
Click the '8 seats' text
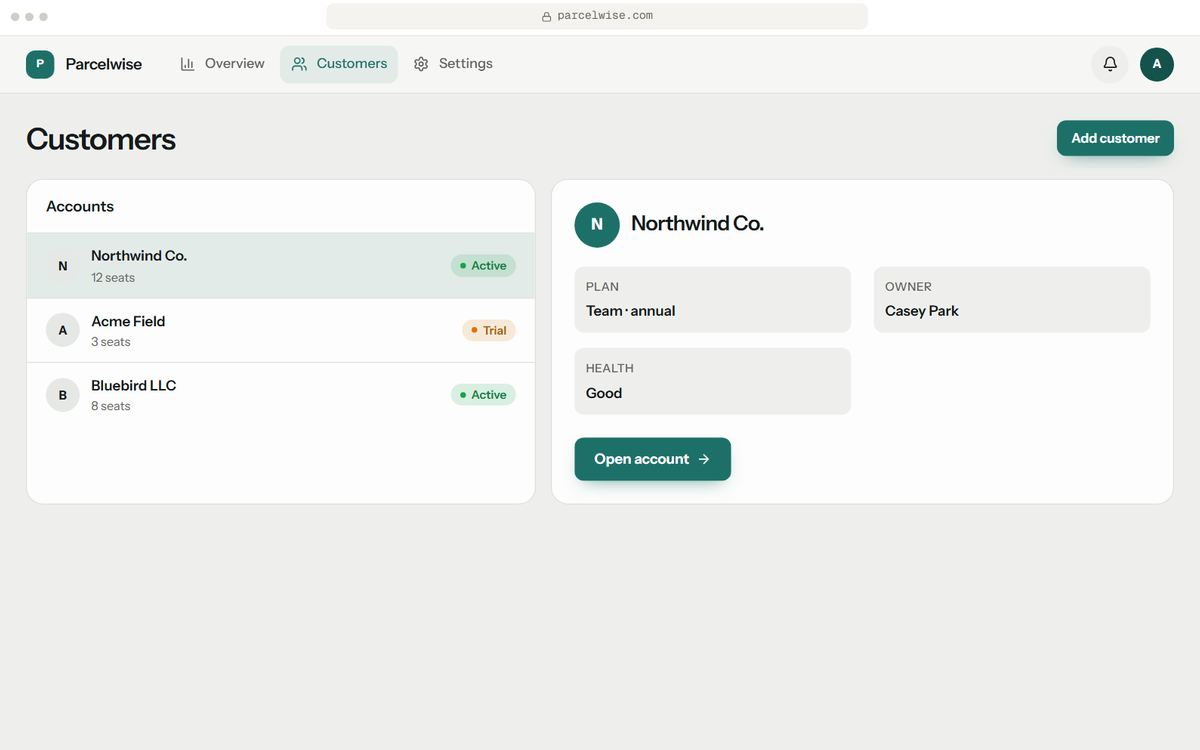click(x=111, y=406)
